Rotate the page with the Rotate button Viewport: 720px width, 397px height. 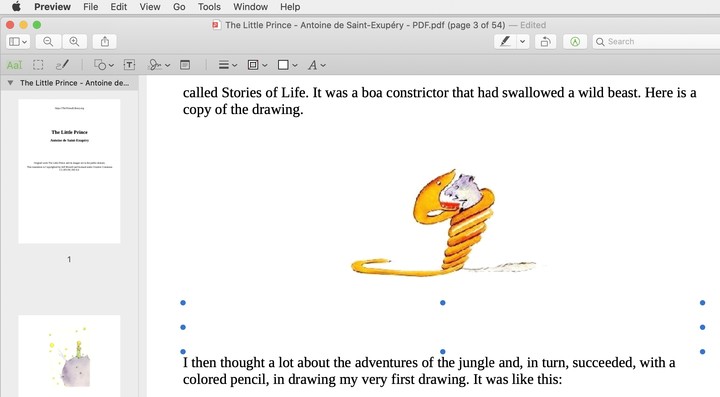pyautogui.click(x=545, y=42)
